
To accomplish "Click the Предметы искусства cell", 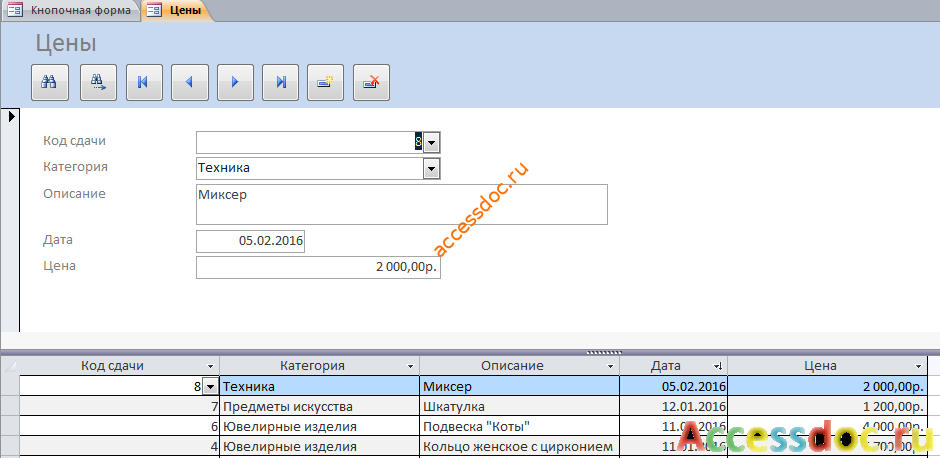I will (x=320, y=407).
